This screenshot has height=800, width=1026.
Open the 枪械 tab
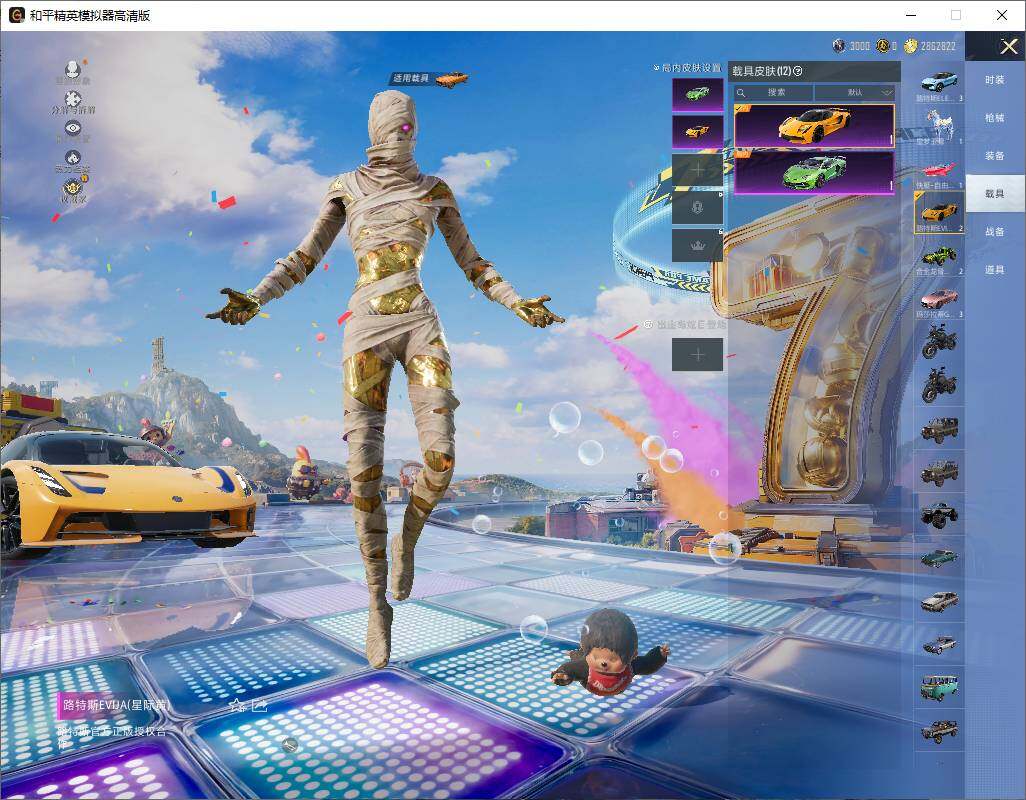coord(995,118)
